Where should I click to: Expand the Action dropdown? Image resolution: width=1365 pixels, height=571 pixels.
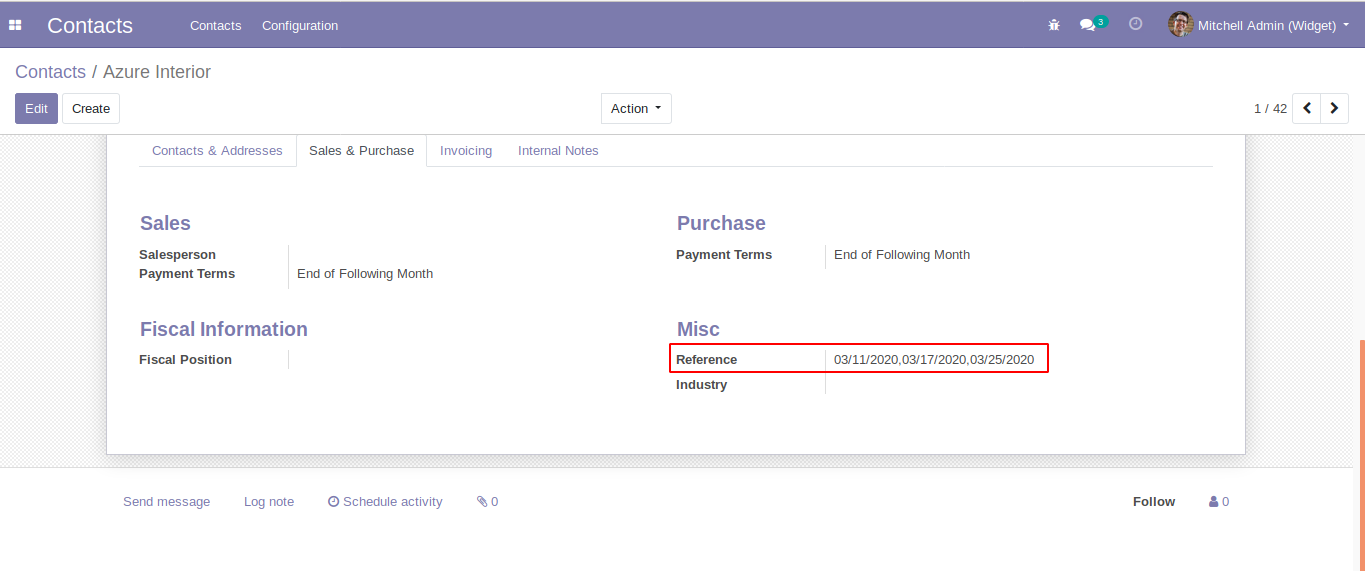coord(636,108)
